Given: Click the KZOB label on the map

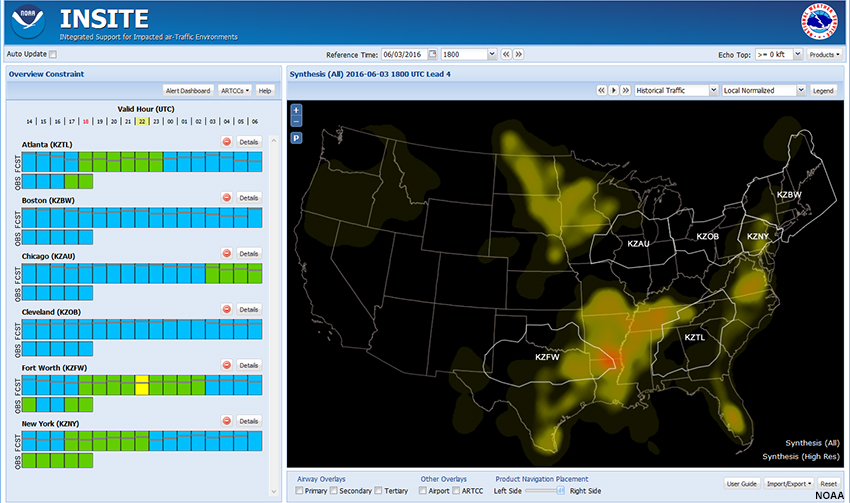Looking at the screenshot, I should coord(707,236).
